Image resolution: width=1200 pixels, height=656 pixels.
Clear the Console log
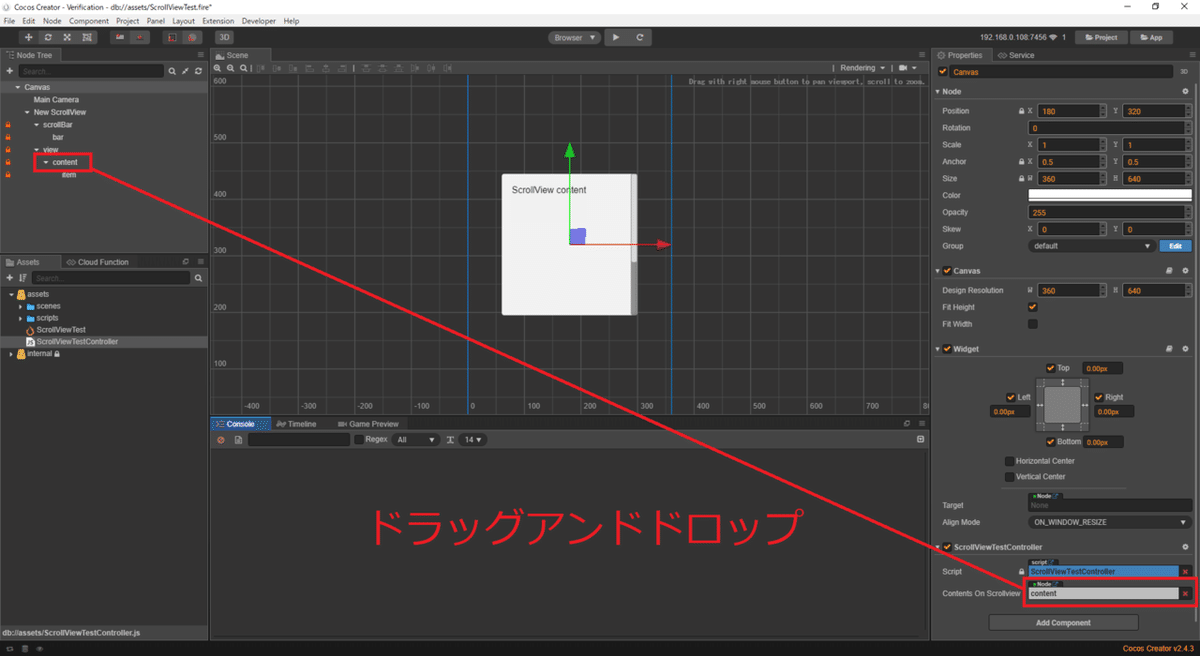point(221,440)
